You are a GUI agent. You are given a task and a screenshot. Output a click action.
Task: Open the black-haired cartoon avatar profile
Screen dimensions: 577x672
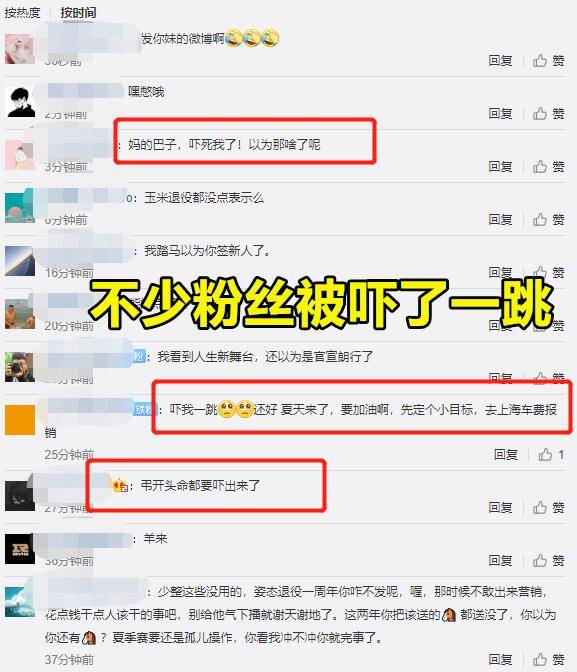pos(20,102)
